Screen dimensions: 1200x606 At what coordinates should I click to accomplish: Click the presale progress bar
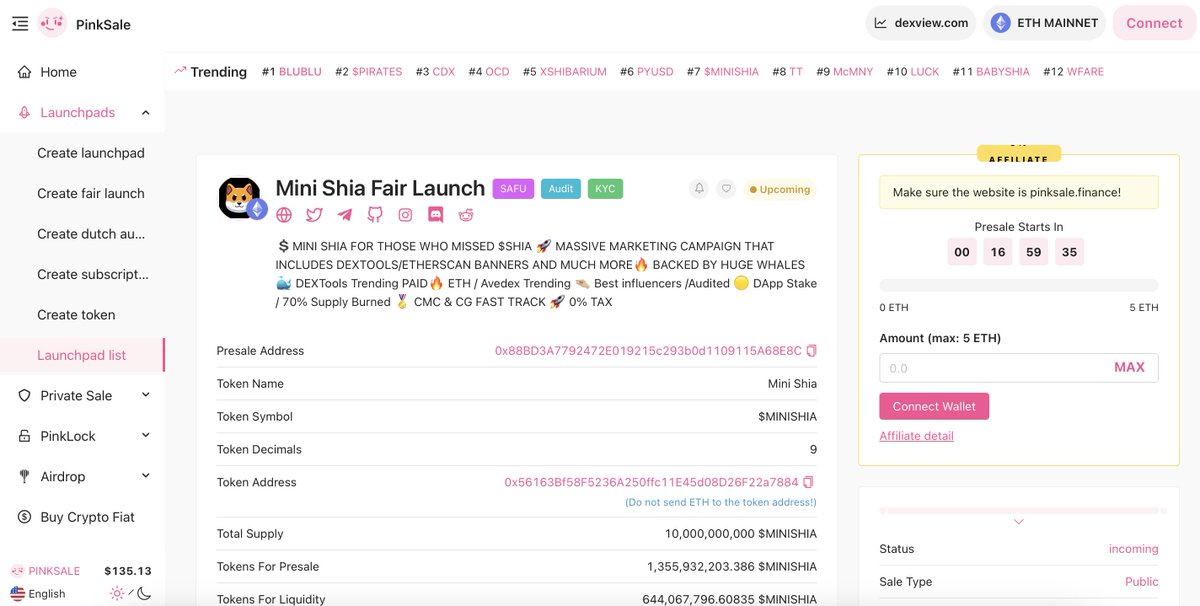[1019, 285]
